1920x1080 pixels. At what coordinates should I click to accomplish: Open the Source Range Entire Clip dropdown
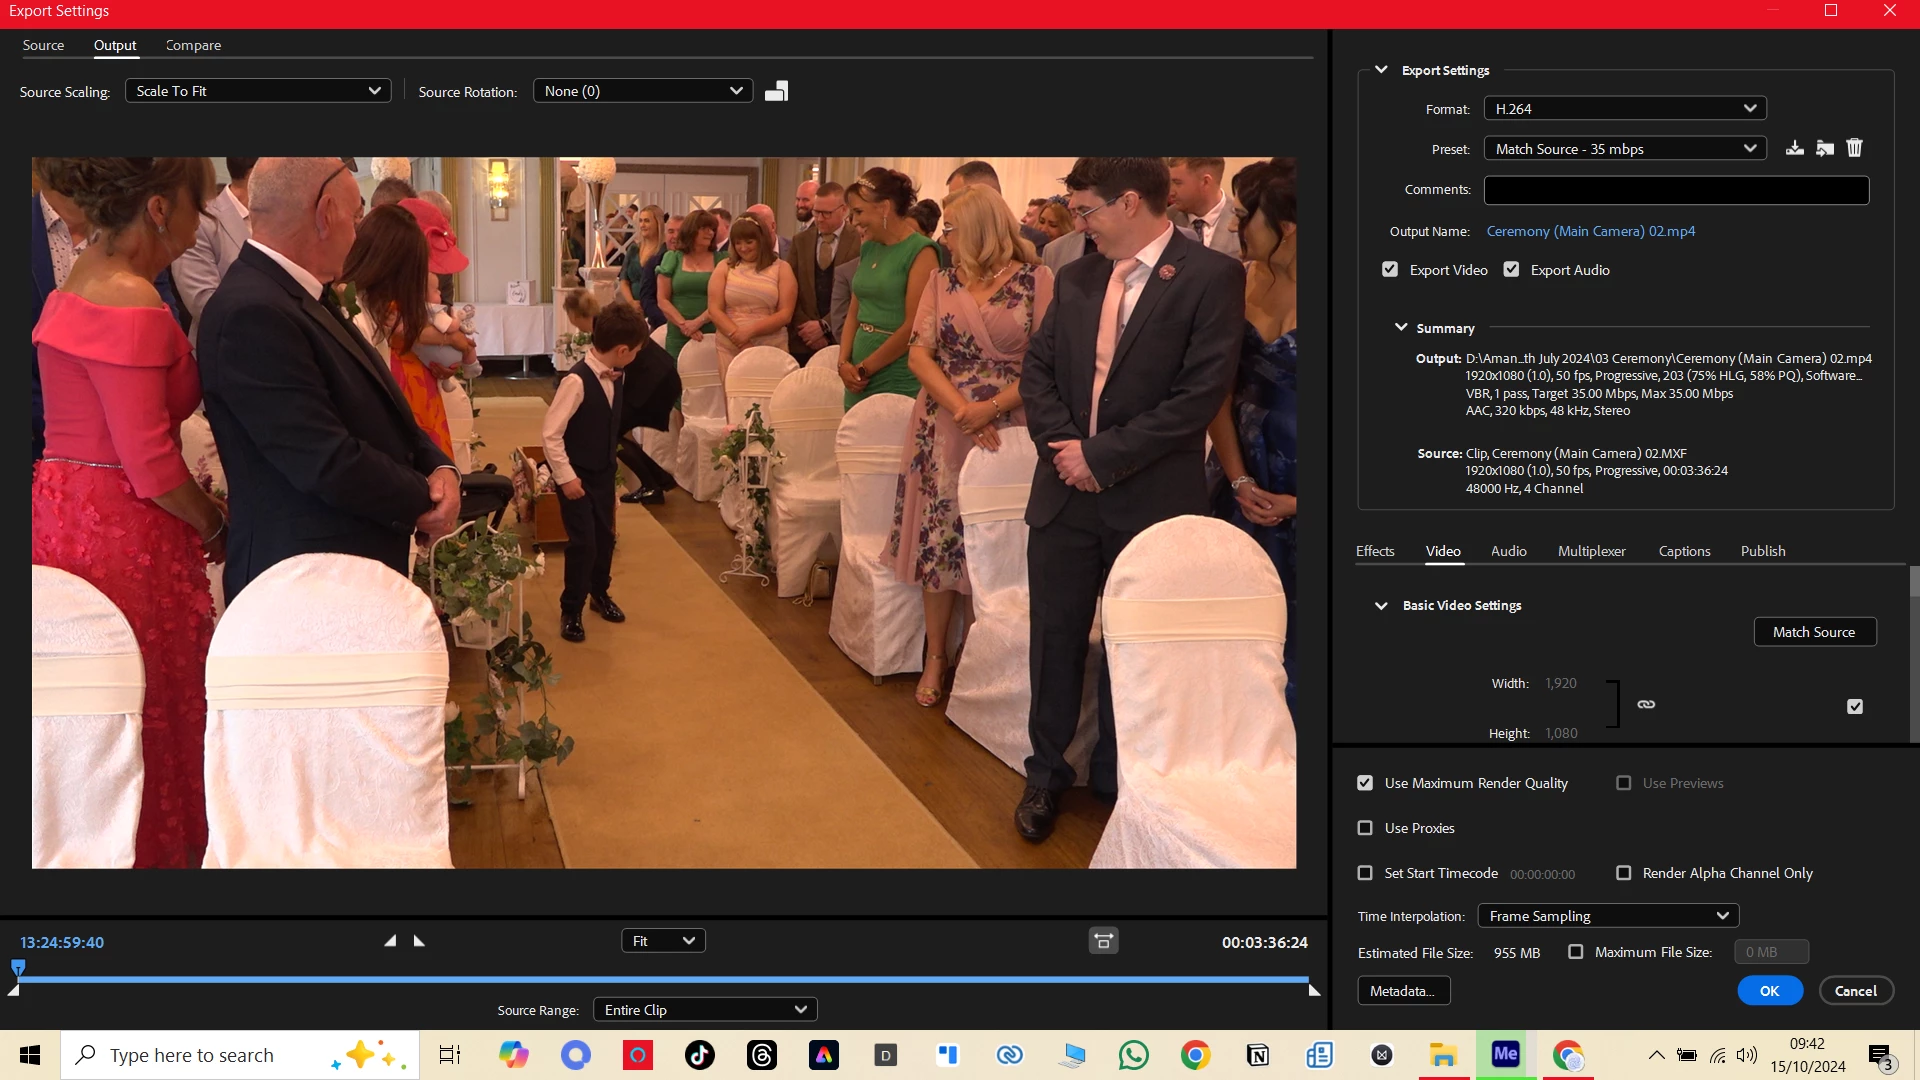click(x=705, y=1010)
